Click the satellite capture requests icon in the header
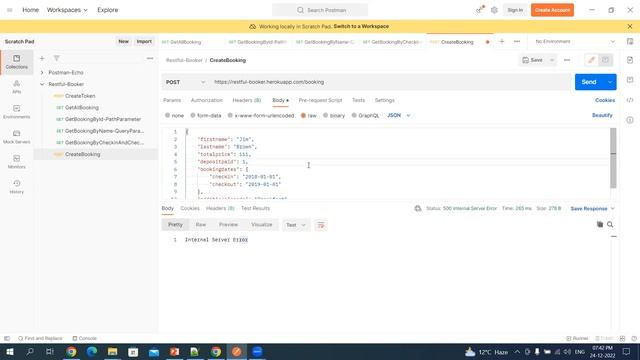The height and width of the screenshot is (360, 640). 480,10
